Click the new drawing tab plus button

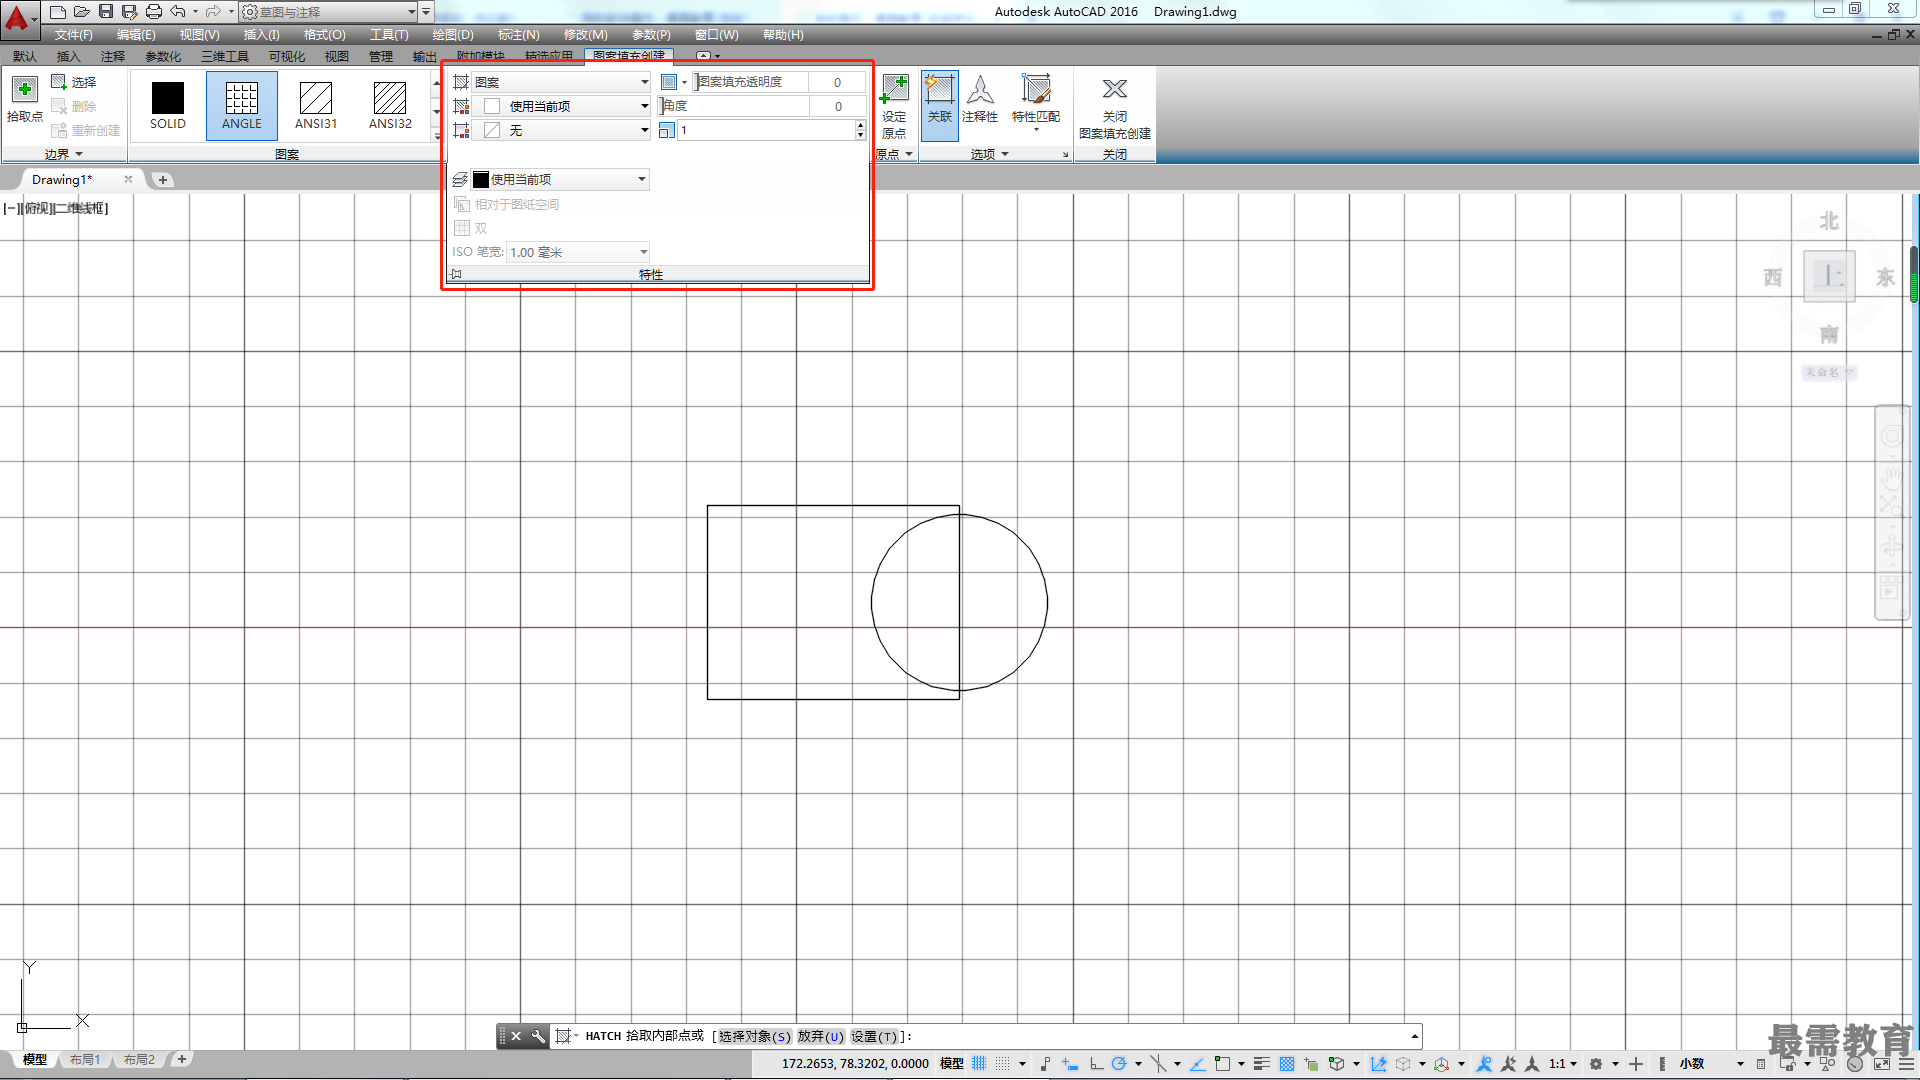pos(163,180)
